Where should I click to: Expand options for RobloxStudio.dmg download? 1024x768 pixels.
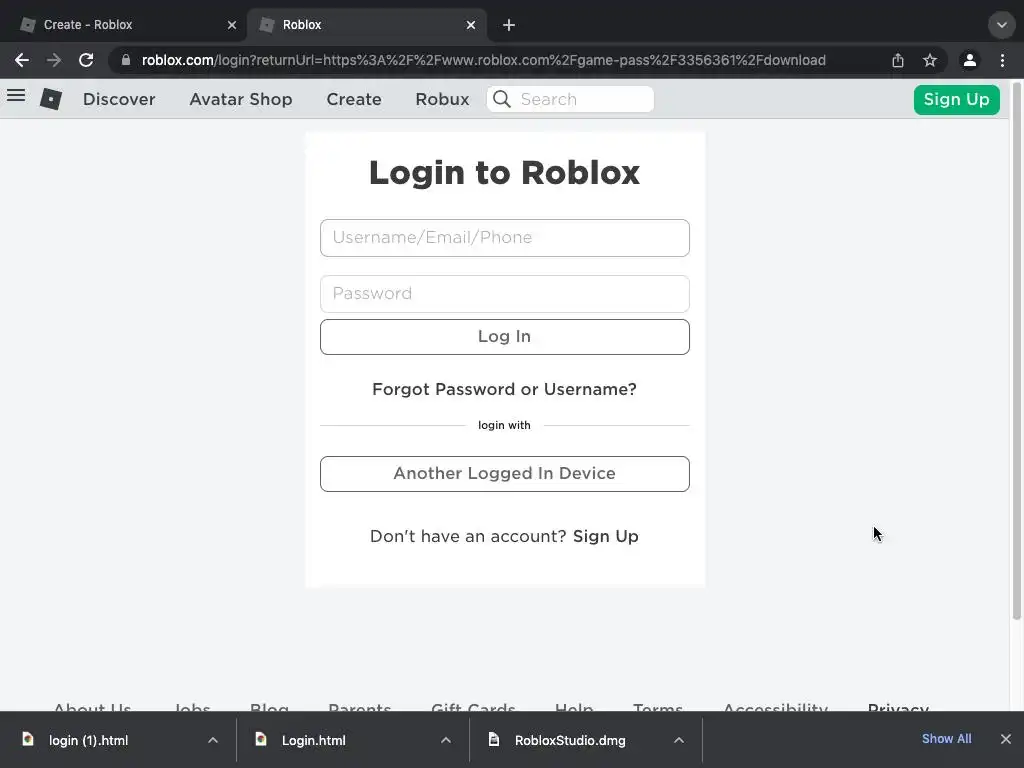pyautogui.click(x=679, y=740)
